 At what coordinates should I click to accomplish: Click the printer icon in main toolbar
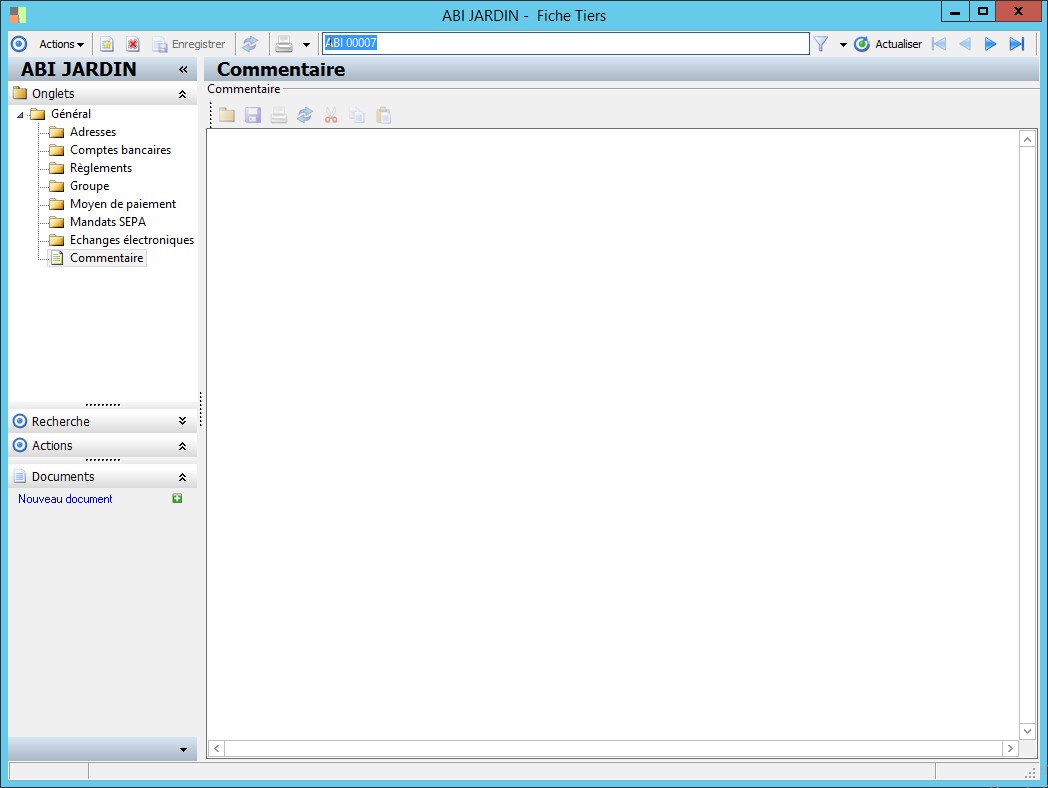[284, 44]
